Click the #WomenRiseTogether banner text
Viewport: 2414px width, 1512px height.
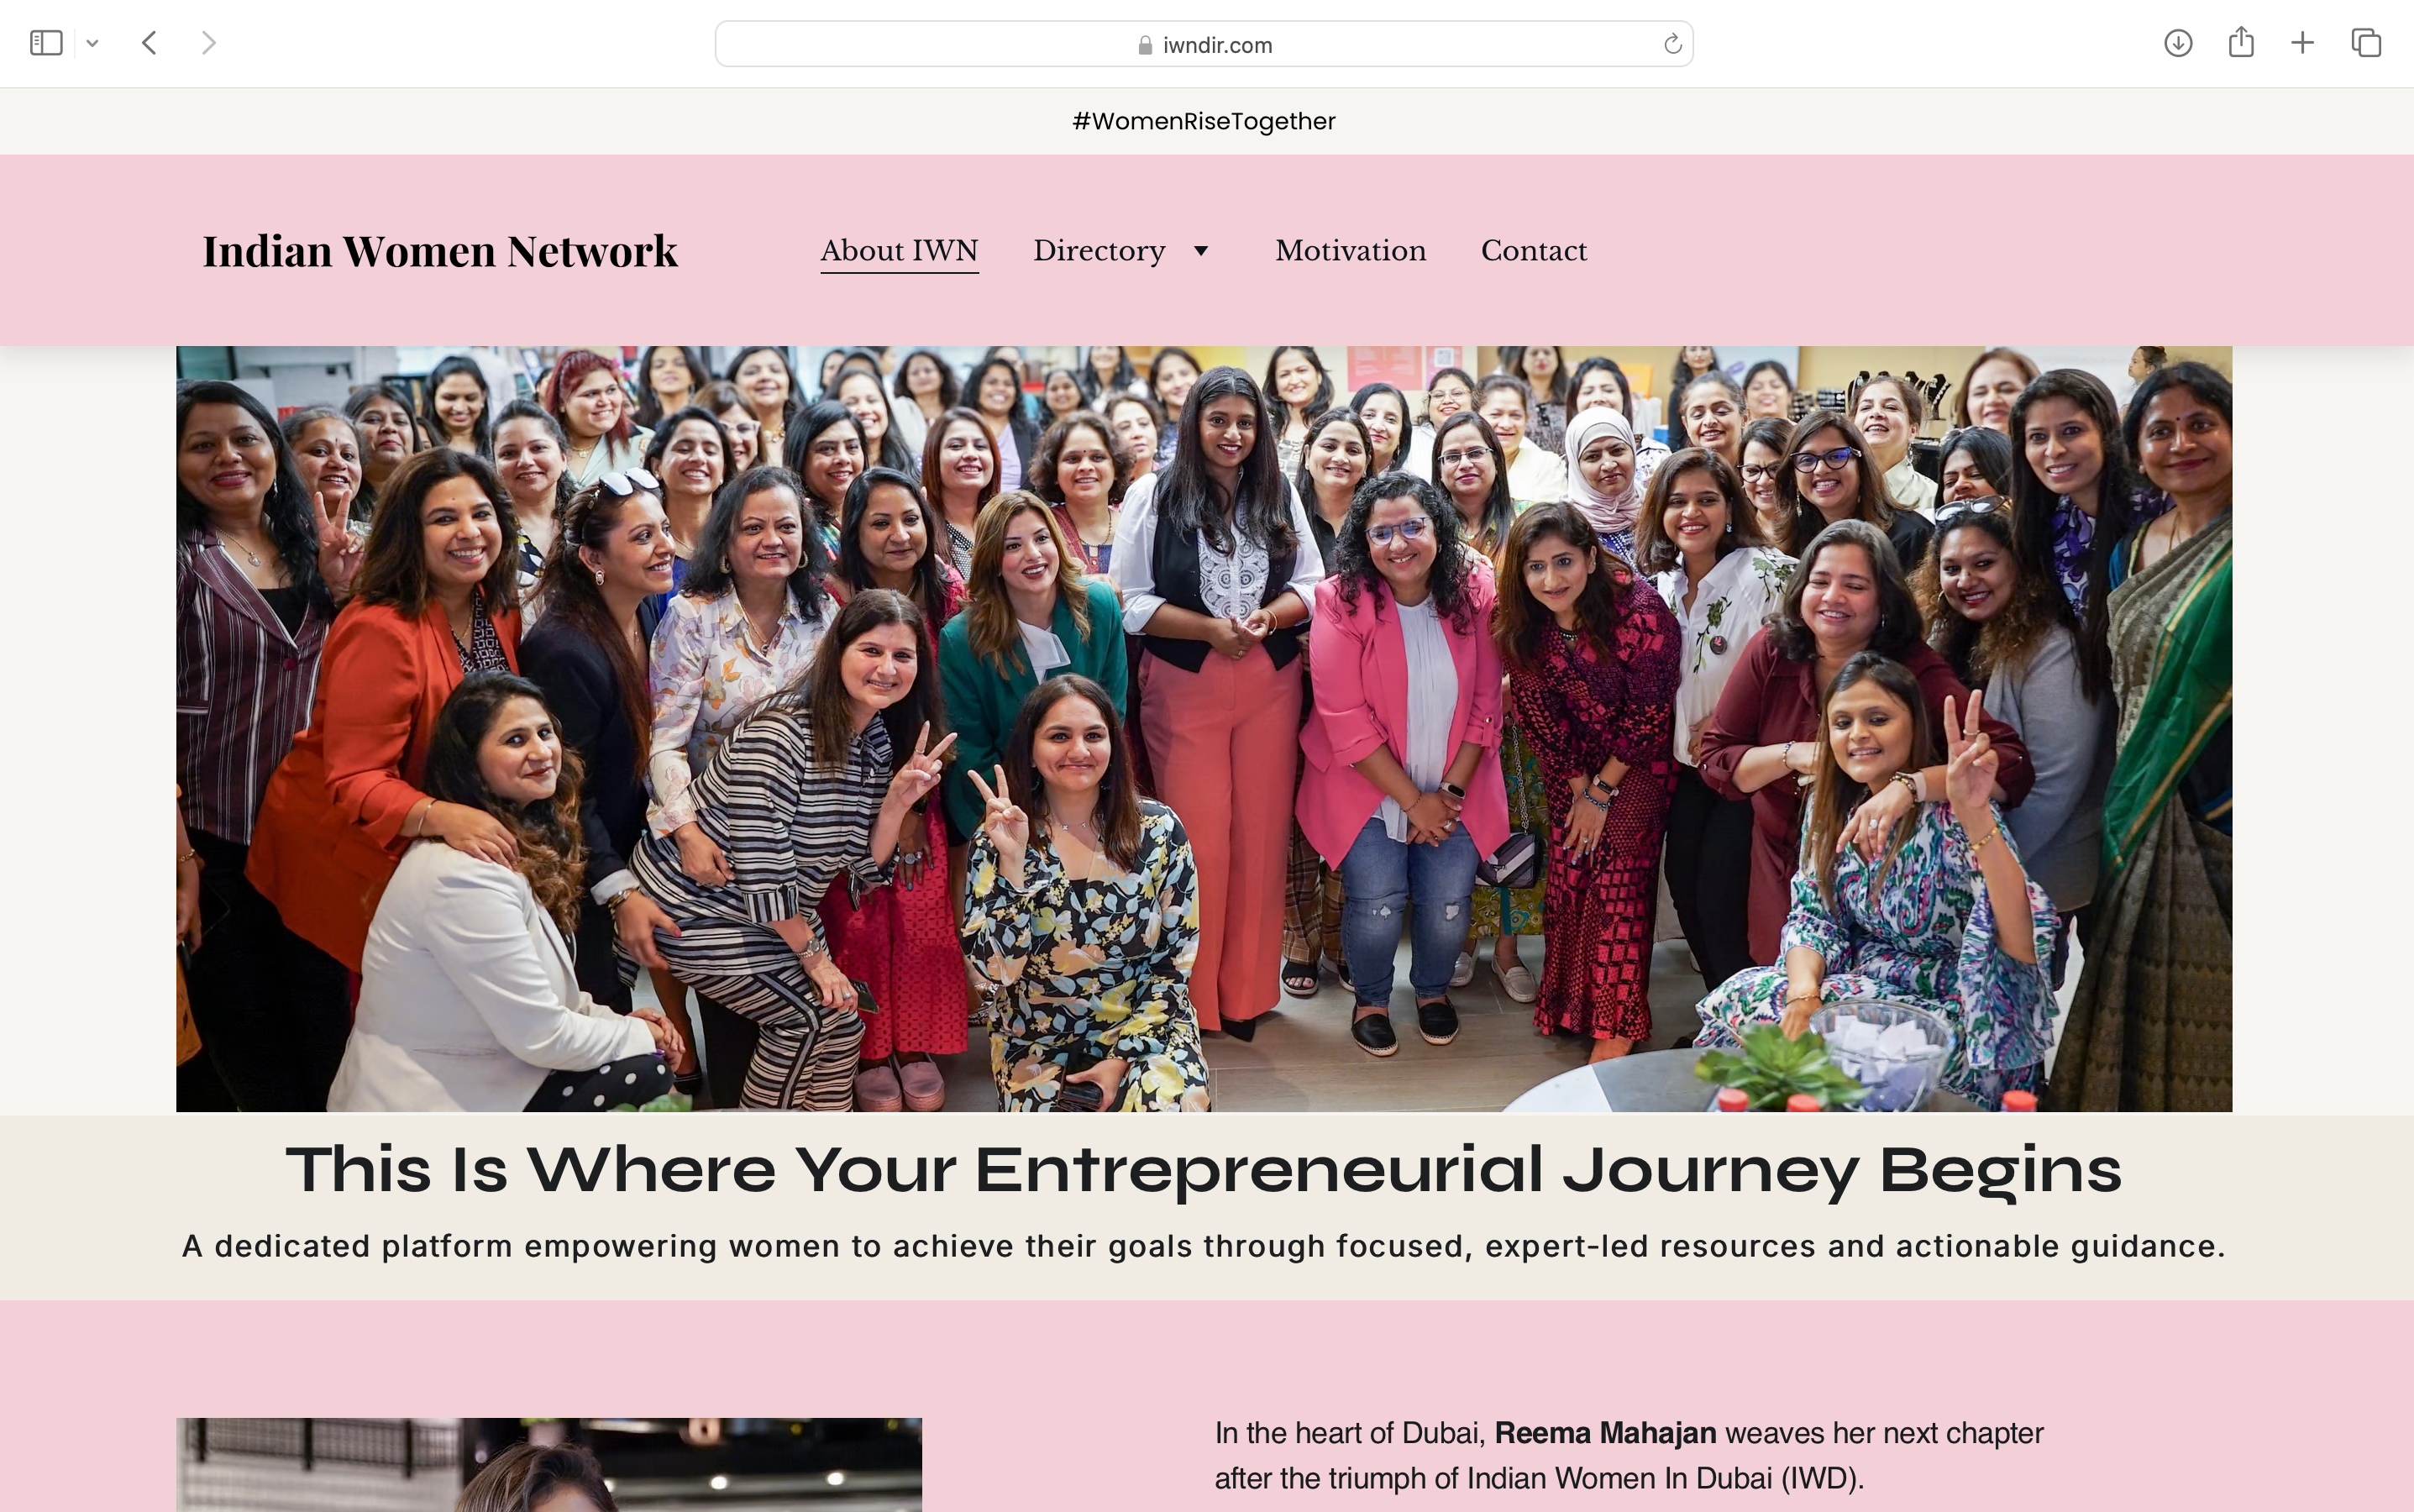[1204, 121]
